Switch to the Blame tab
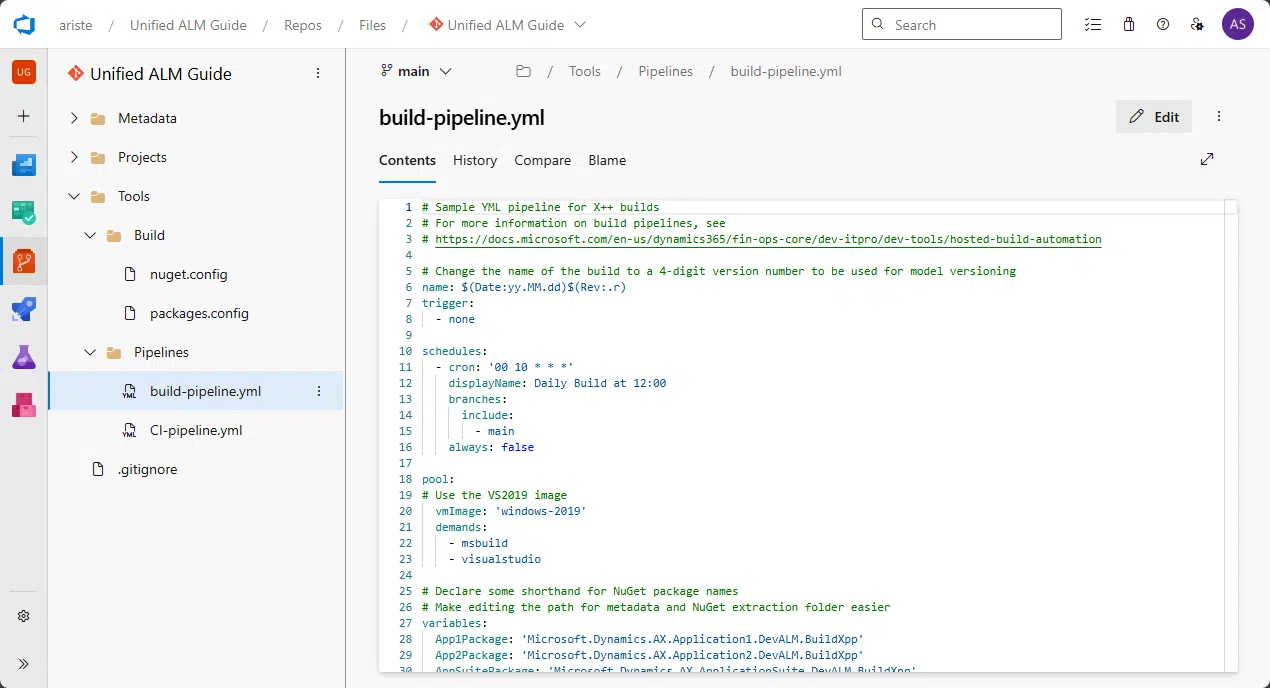This screenshot has width=1270, height=688. pyautogui.click(x=607, y=160)
